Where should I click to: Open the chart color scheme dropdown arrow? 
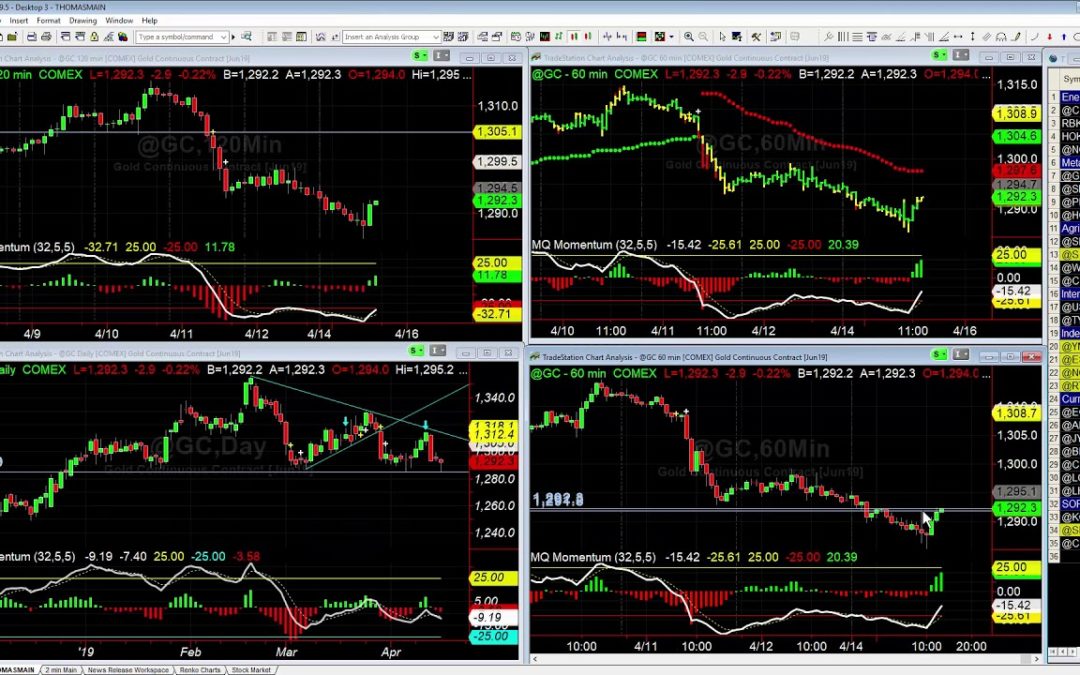pyautogui.click(x=672, y=37)
